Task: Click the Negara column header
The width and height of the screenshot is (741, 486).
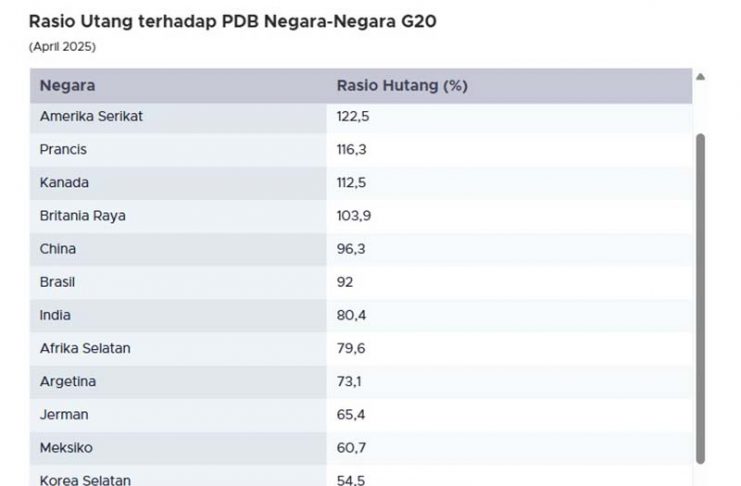Action: [x=68, y=86]
